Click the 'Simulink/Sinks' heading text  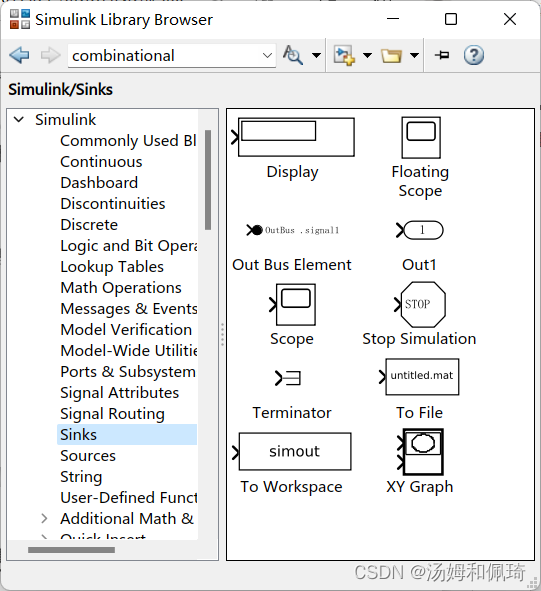coord(60,90)
